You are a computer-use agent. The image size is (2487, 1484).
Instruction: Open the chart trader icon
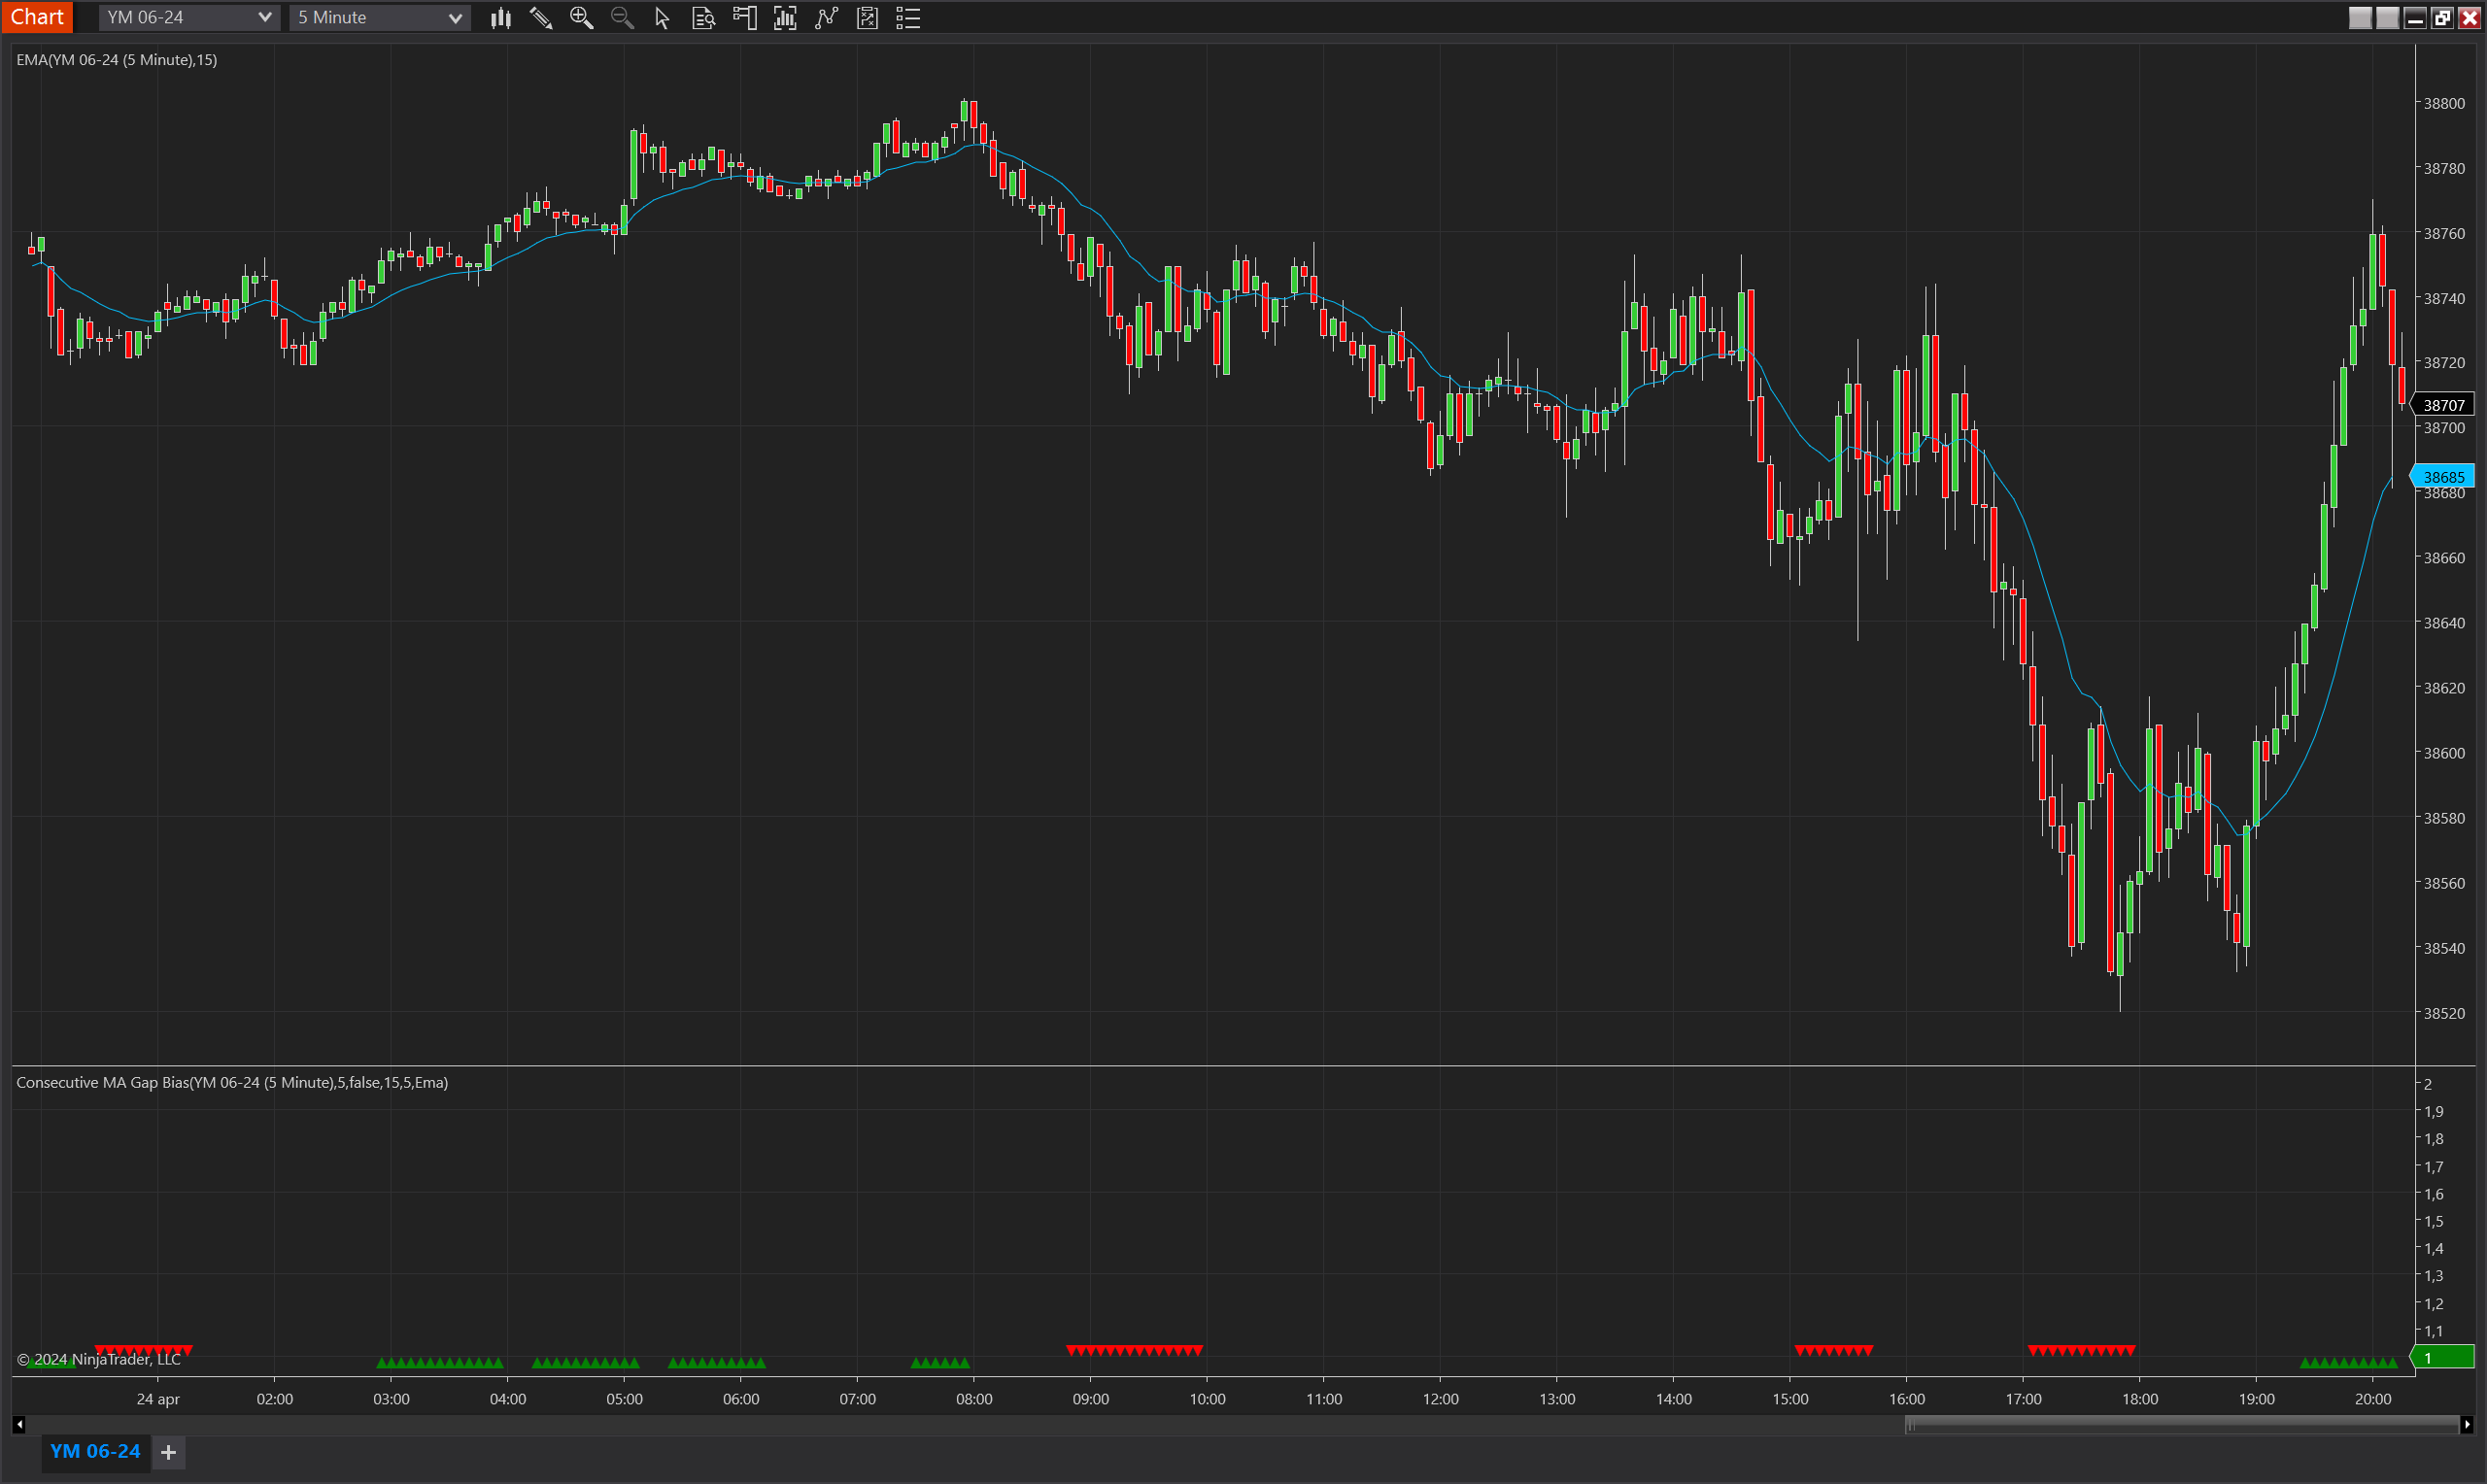(x=745, y=17)
